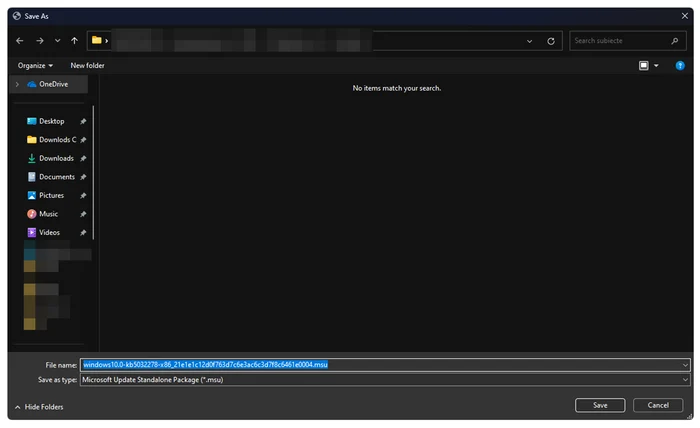
Task: Open Videos in the sidebar
Action: [x=49, y=233]
